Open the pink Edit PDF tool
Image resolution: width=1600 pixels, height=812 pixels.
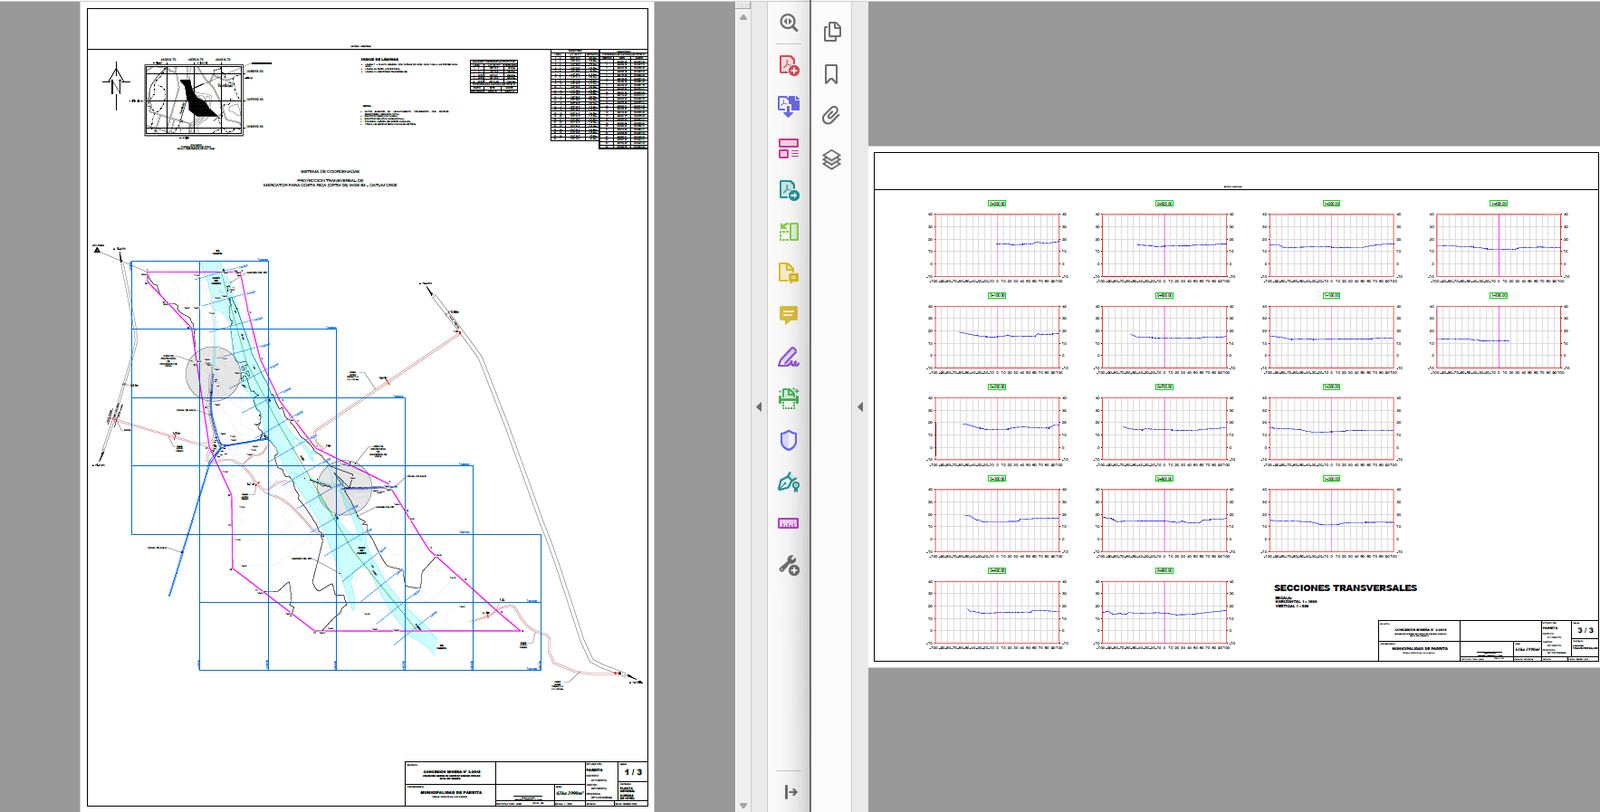(x=789, y=149)
